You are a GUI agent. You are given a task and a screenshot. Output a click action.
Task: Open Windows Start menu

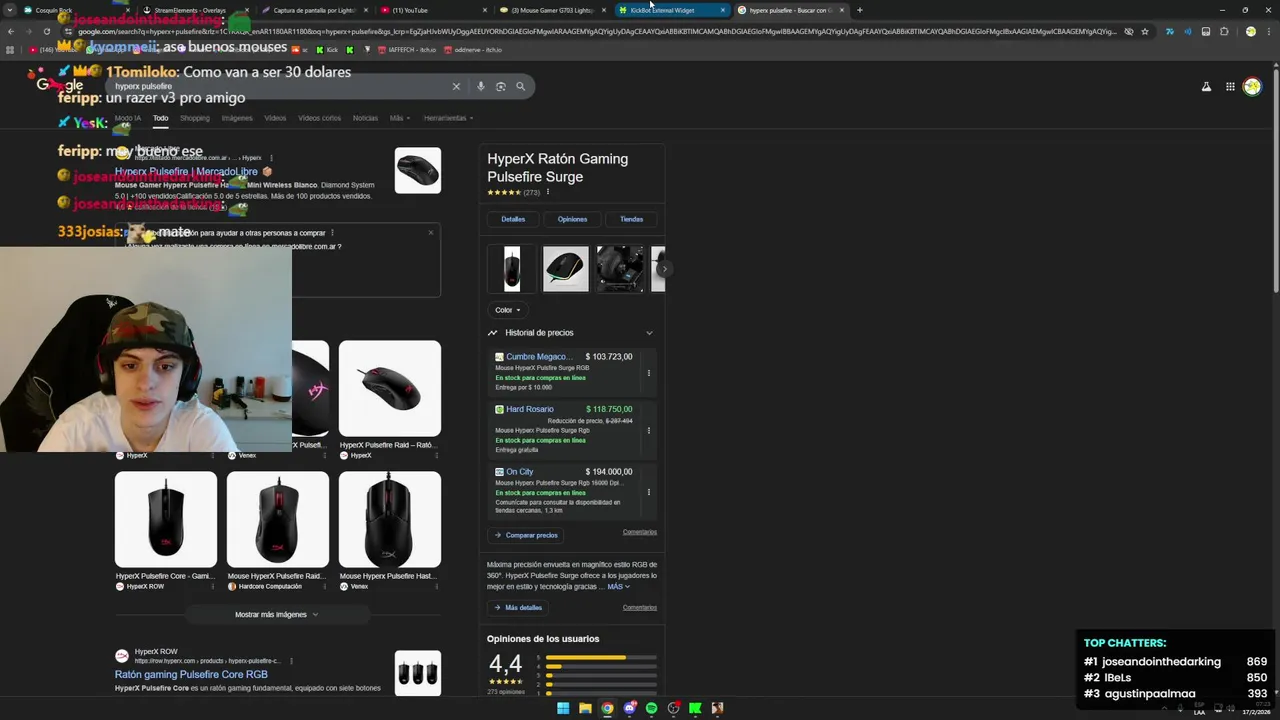pos(563,708)
